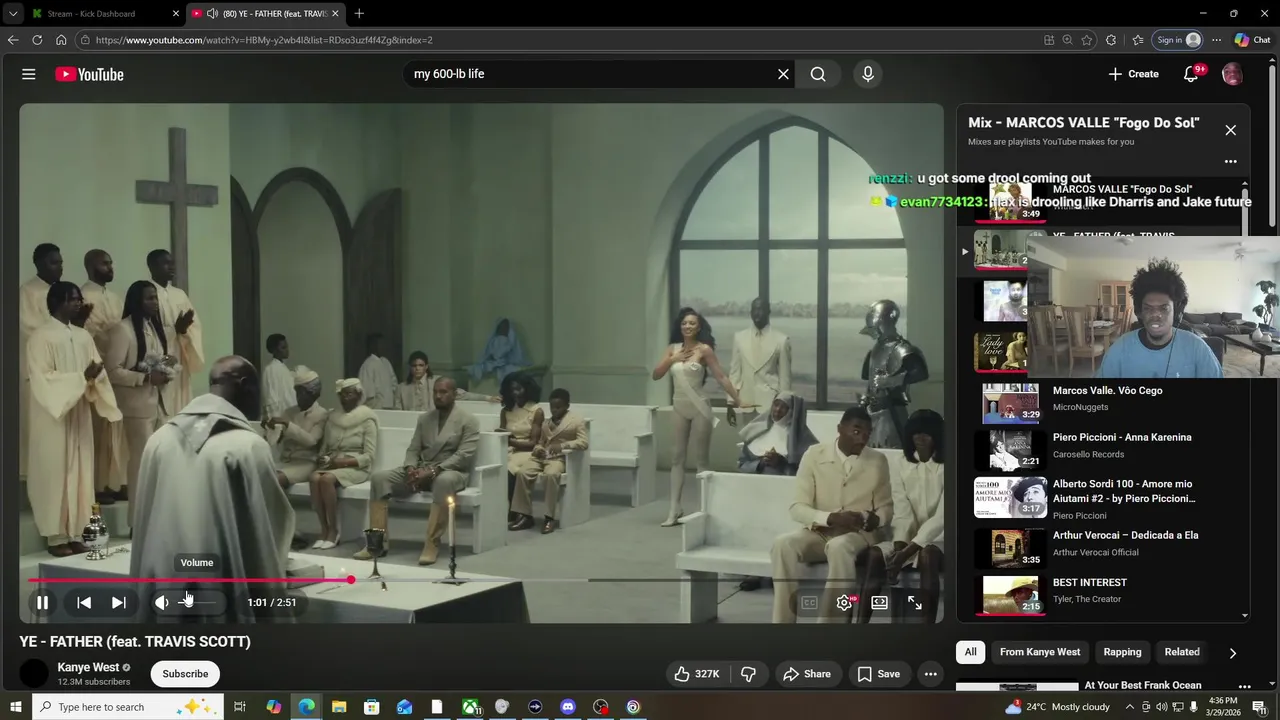
Task: Go back in browser history
Action: [13, 40]
